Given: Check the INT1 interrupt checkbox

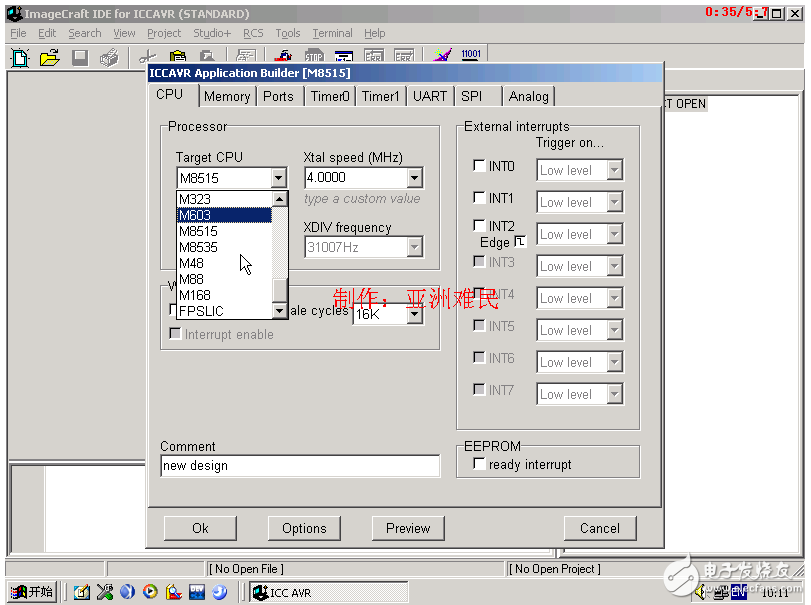Looking at the screenshot, I should (x=479, y=198).
